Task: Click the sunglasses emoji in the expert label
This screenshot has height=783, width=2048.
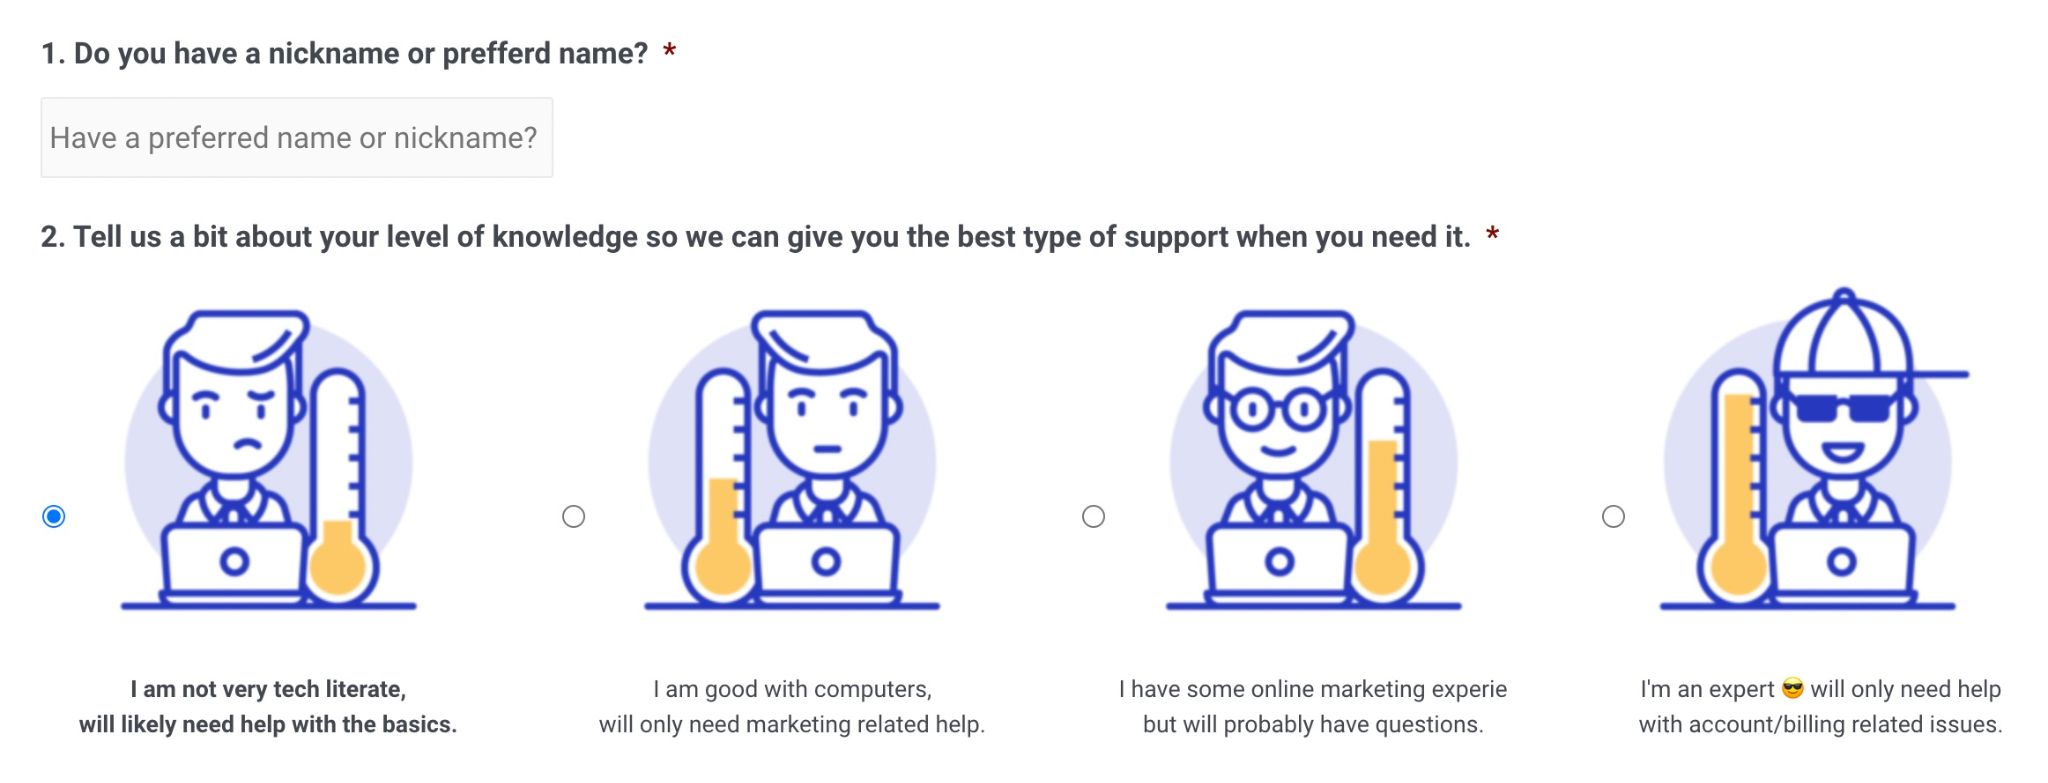Action: pyautogui.click(x=1792, y=689)
